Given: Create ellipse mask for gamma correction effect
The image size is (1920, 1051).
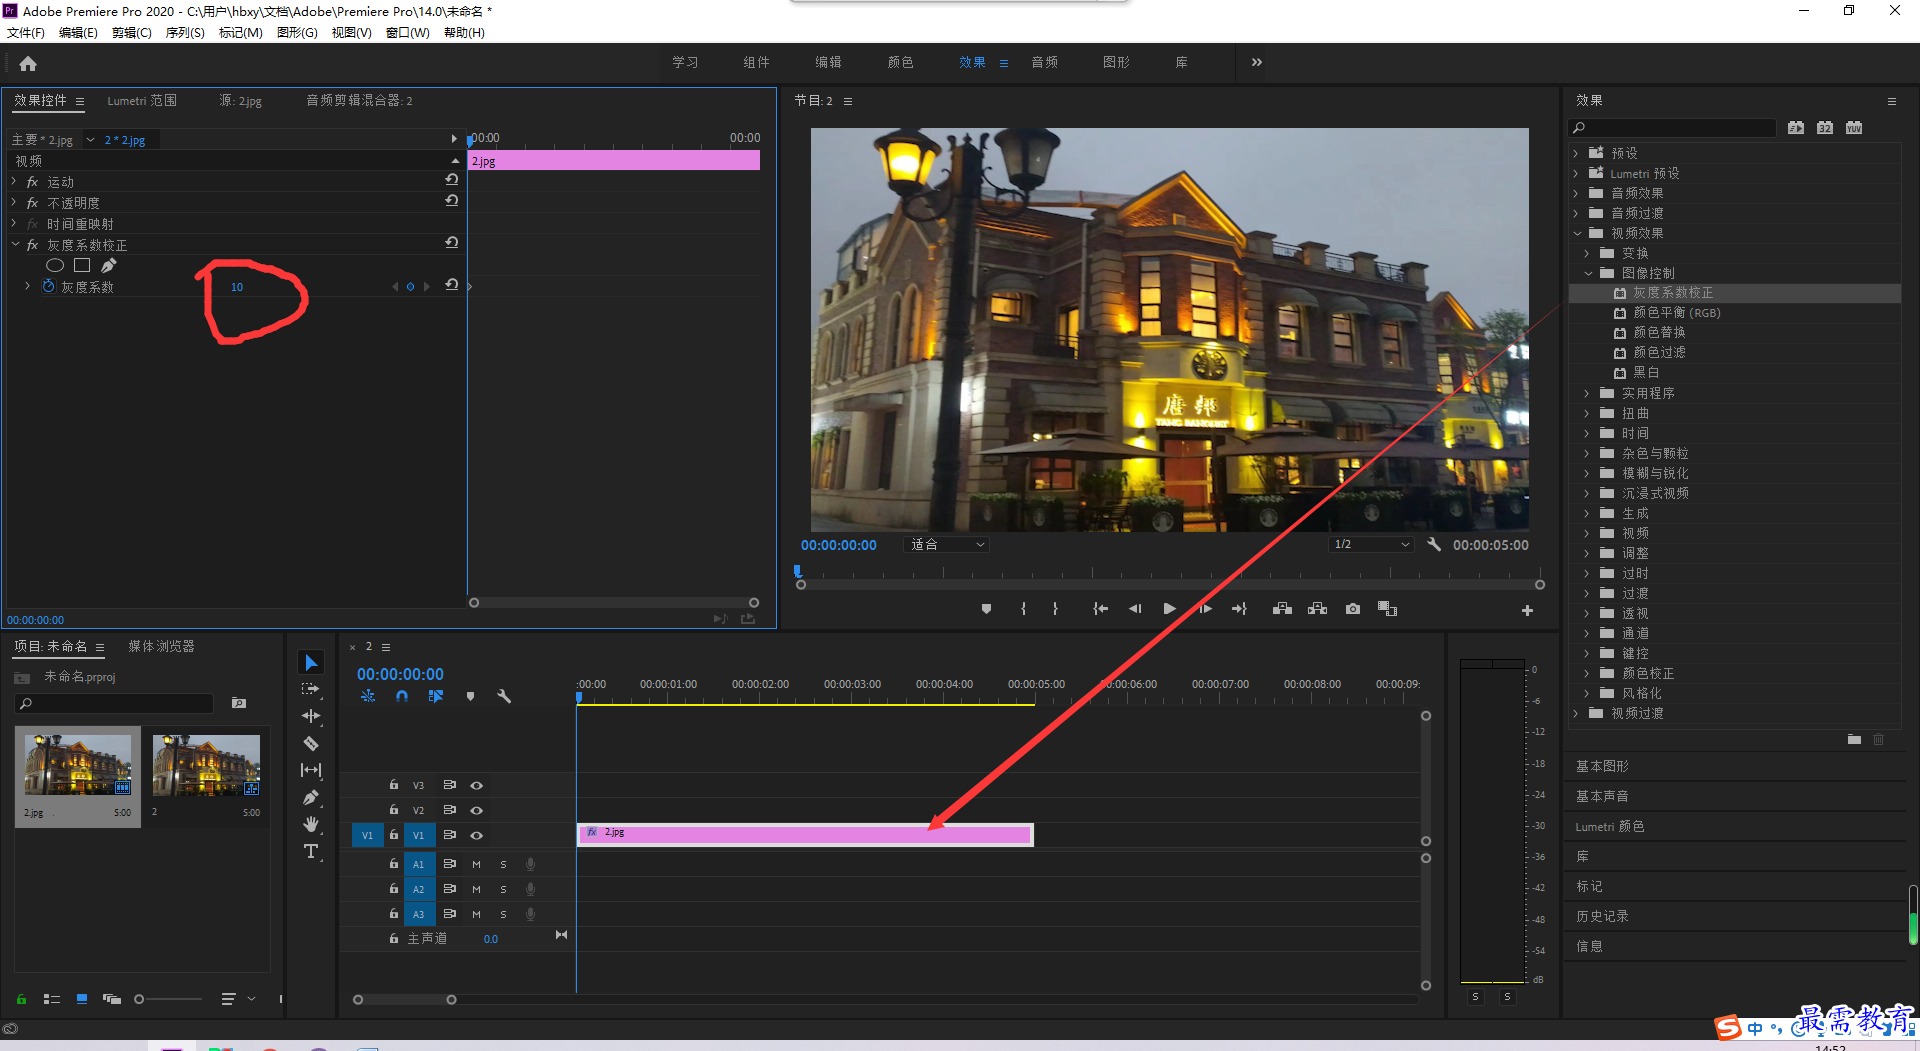Looking at the screenshot, I should click(55, 265).
